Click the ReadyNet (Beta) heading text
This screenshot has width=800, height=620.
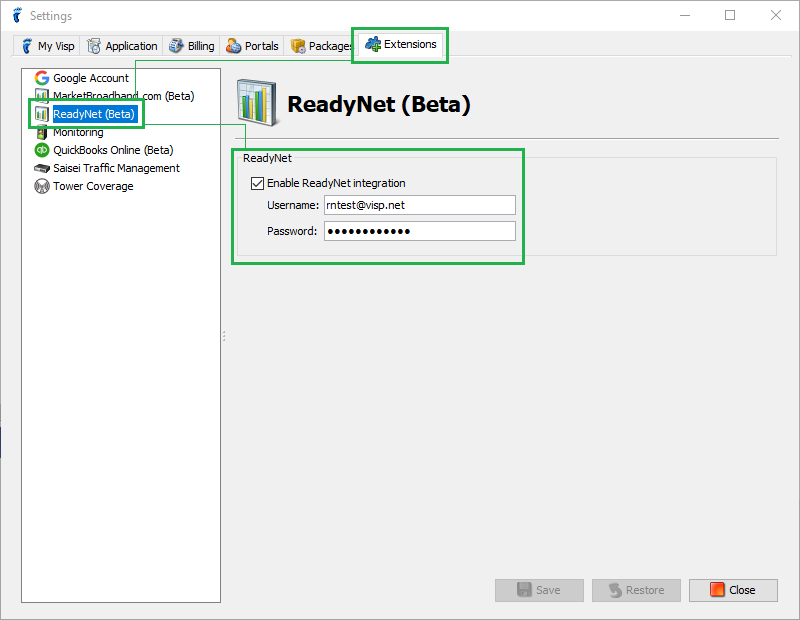[x=379, y=104]
